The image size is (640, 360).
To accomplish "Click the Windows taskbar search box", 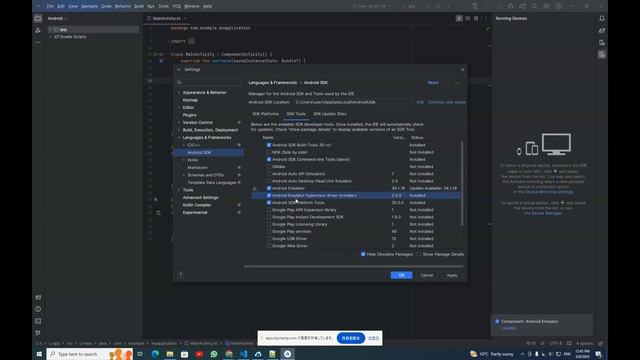I will [x=89, y=354].
